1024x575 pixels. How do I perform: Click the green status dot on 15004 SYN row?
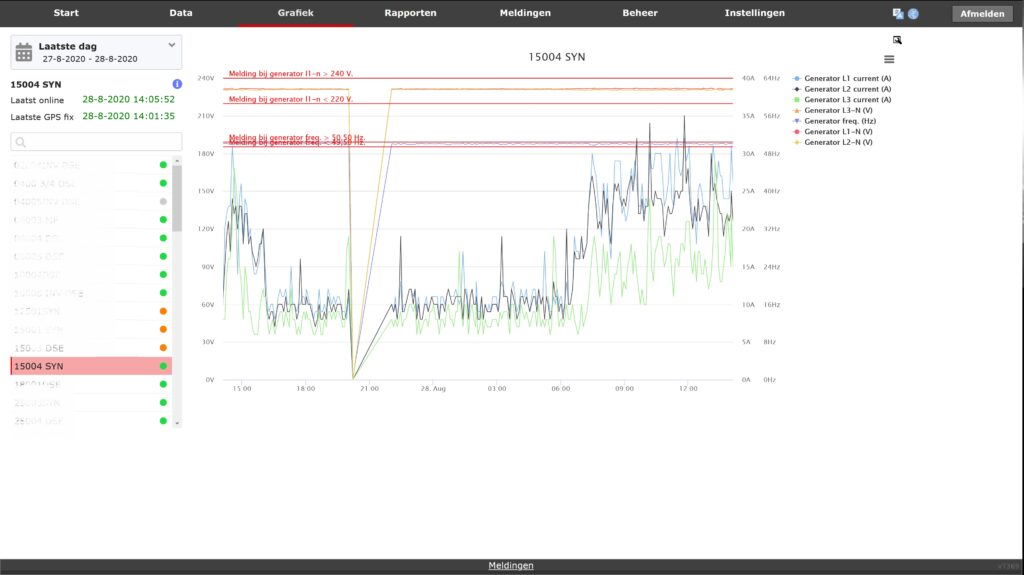tap(163, 366)
